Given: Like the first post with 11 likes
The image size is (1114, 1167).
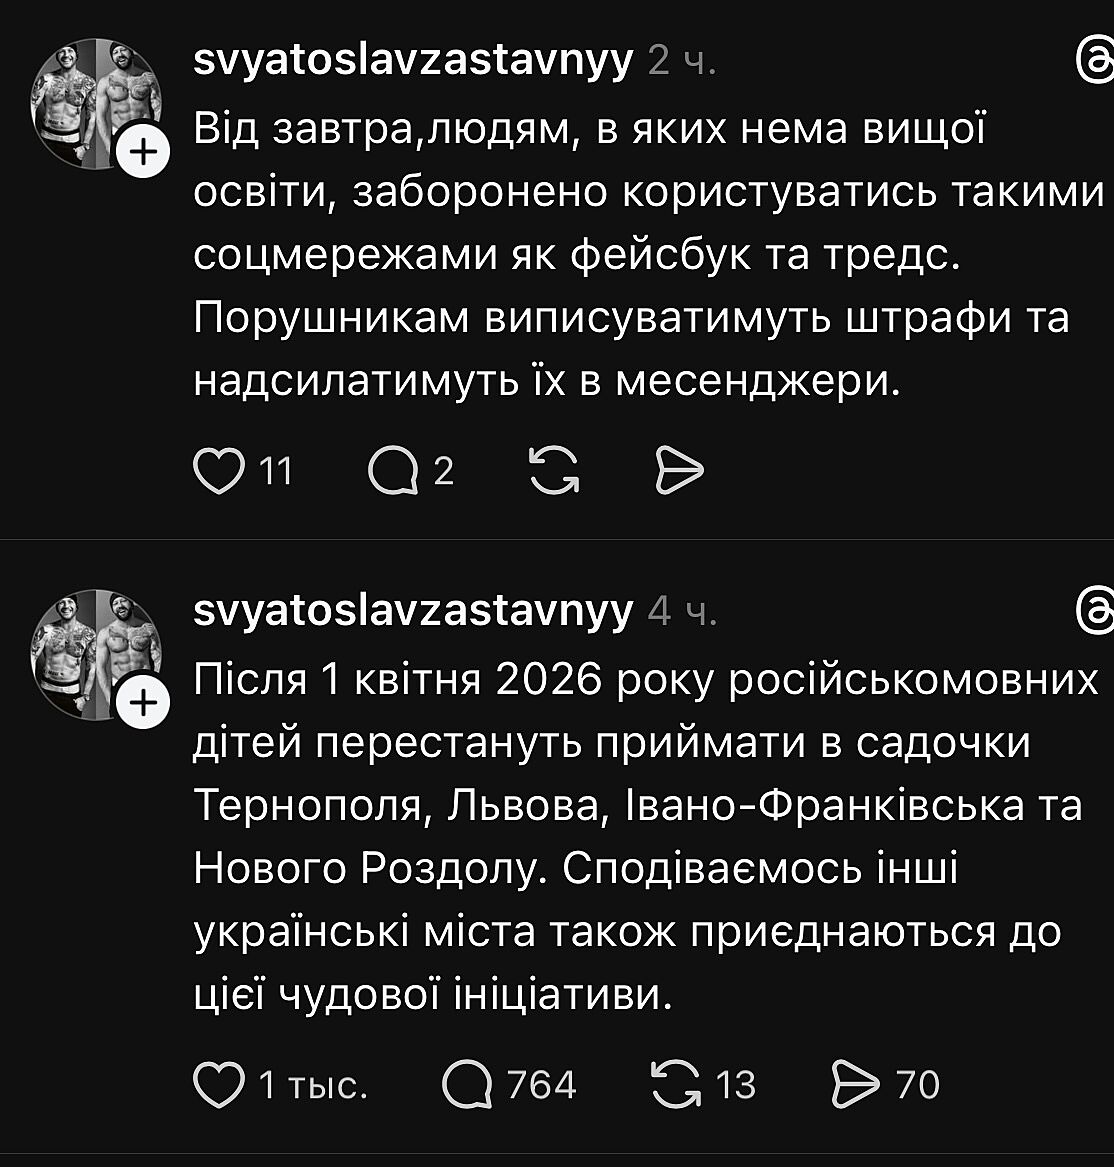Looking at the screenshot, I should coord(219,471).
